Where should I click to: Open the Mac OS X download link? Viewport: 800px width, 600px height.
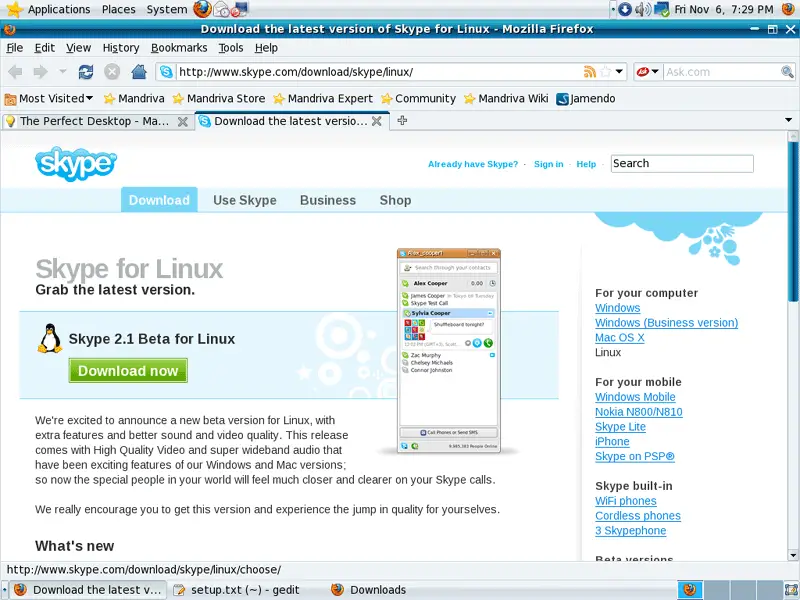click(619, 337)
